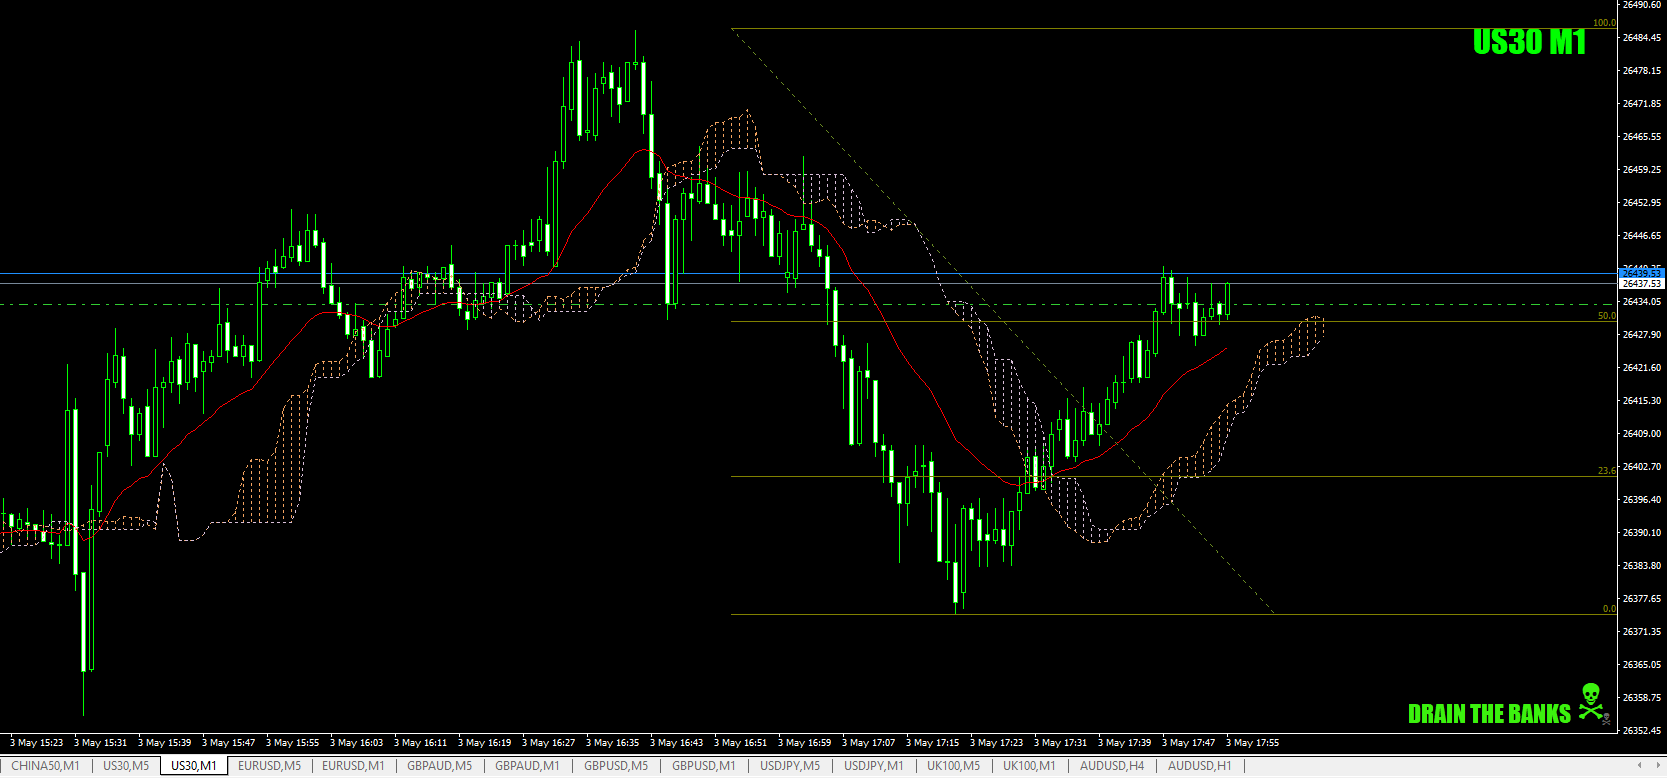The height and width of the screenshot is (778, 1667).
Task: Click the 26377.65 price scale value
Action: click(x=1642, y=599)
